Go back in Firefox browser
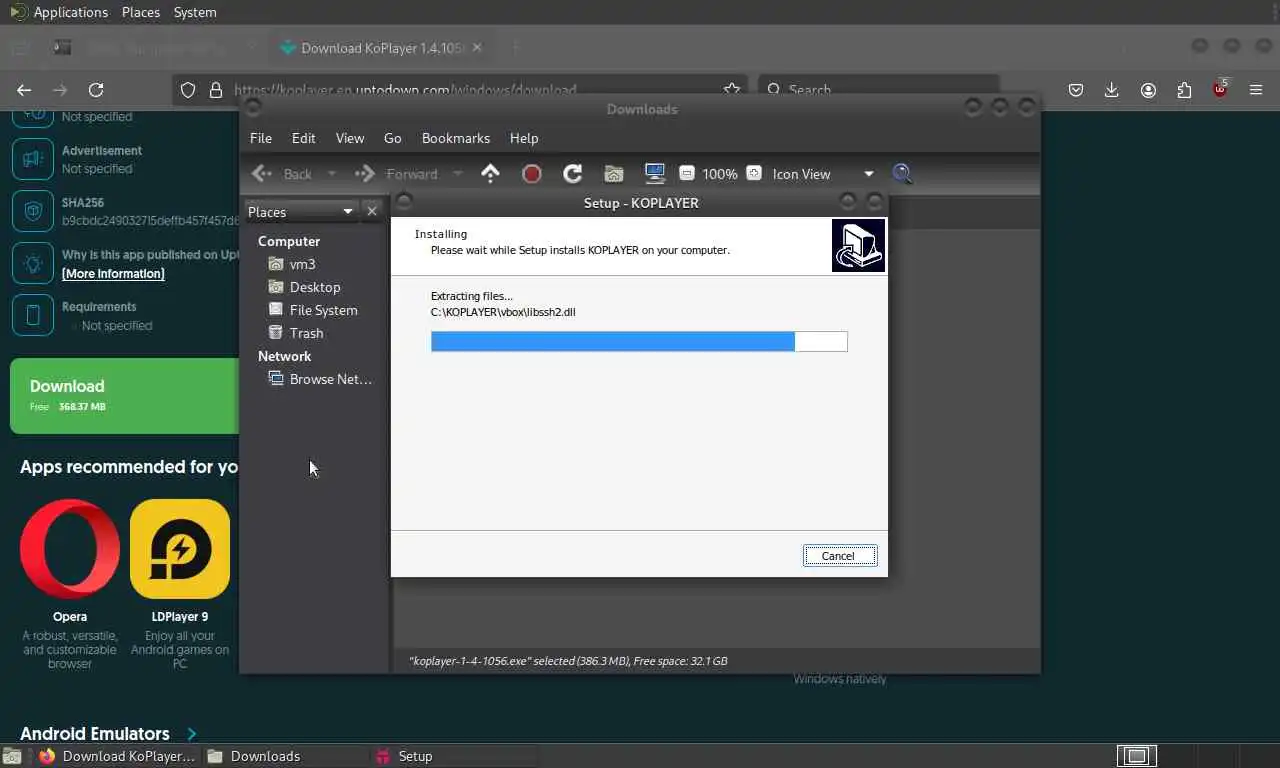This screenshot has width=1280, height=768. click(24, 90)
